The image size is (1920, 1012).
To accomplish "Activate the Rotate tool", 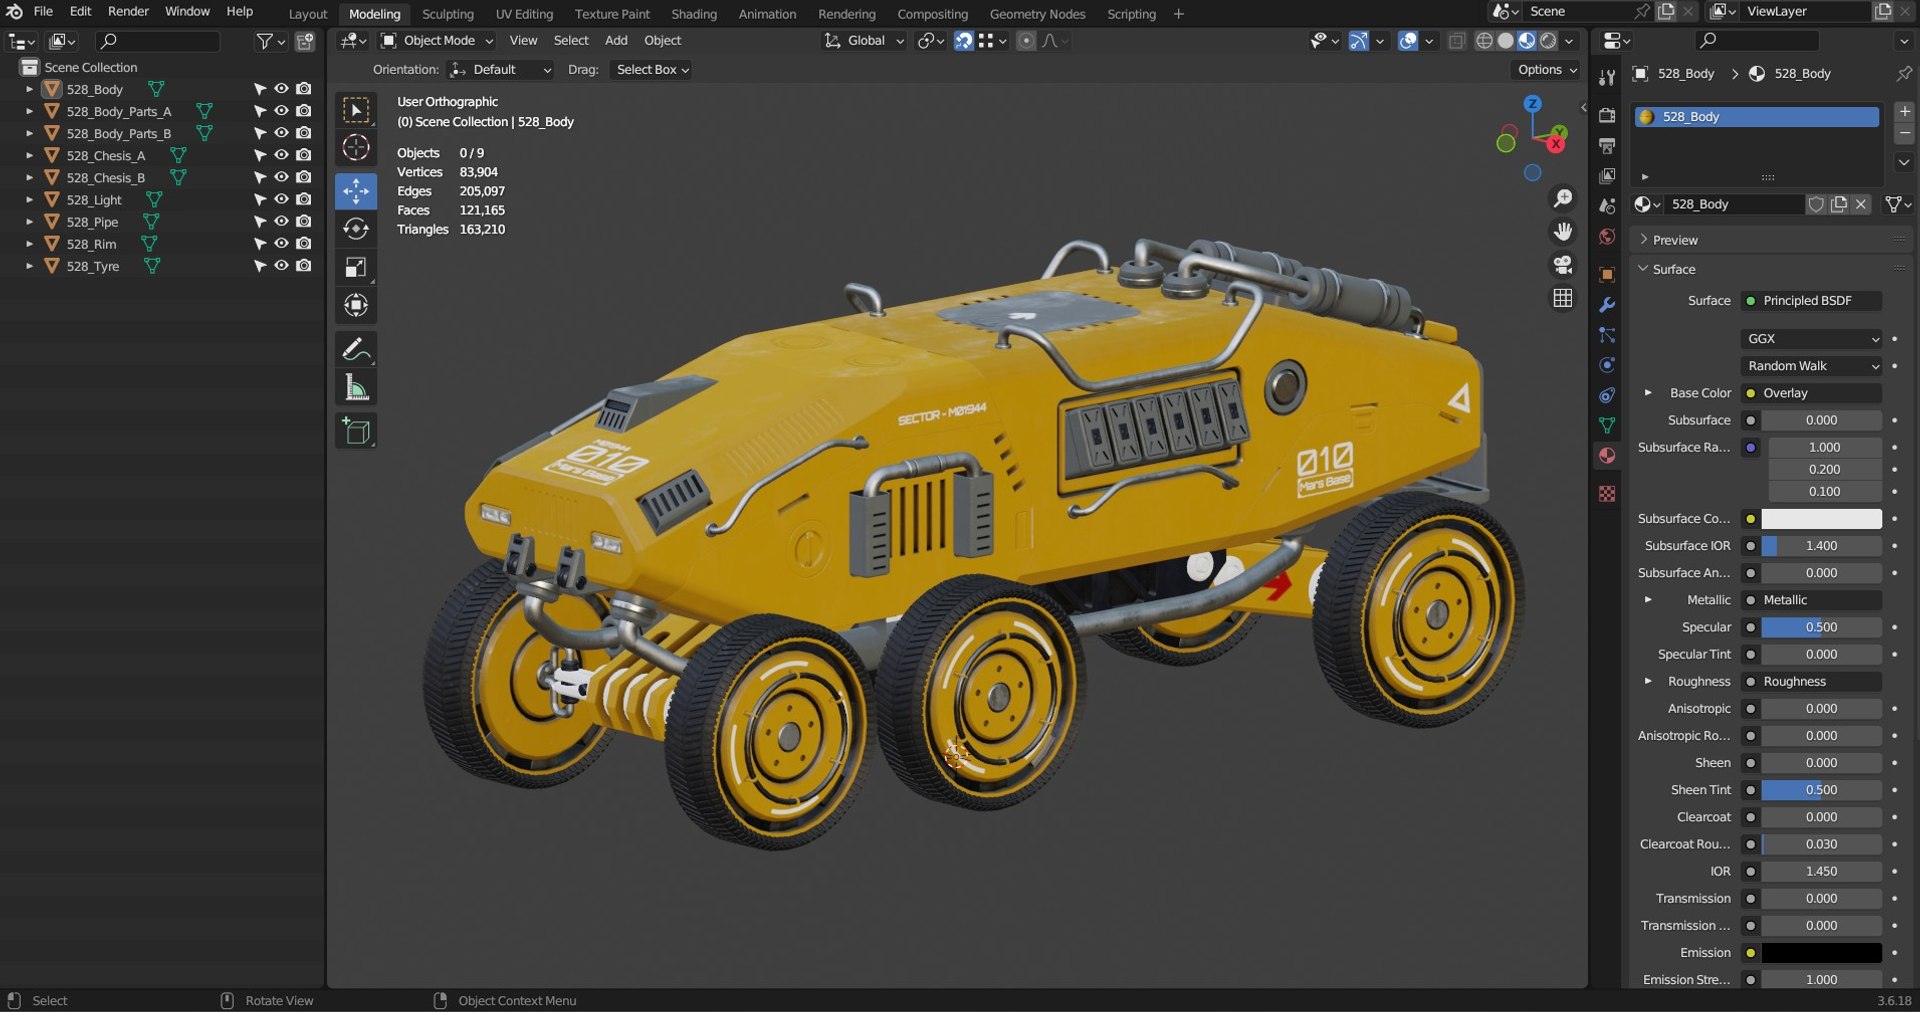I will [356, 229].
